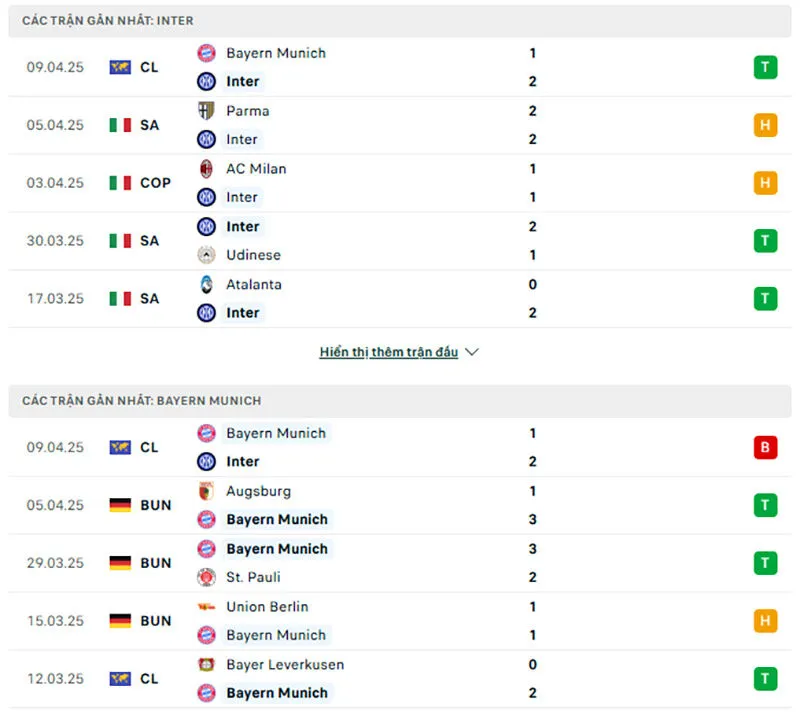Screen dimensions: 800x719
Task: Click the Bayer Leverkusen club crest icon
Action: click(206, 665)
